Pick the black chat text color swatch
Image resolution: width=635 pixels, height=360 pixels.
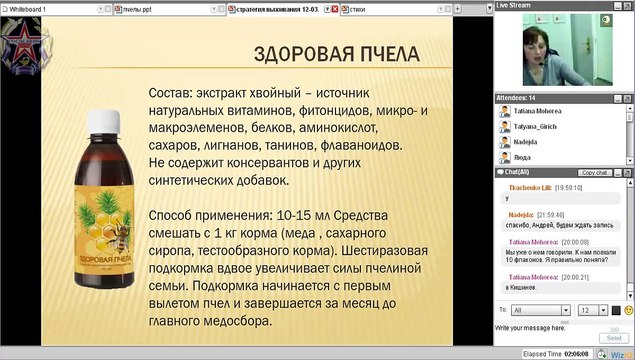(x=616, y=311)
